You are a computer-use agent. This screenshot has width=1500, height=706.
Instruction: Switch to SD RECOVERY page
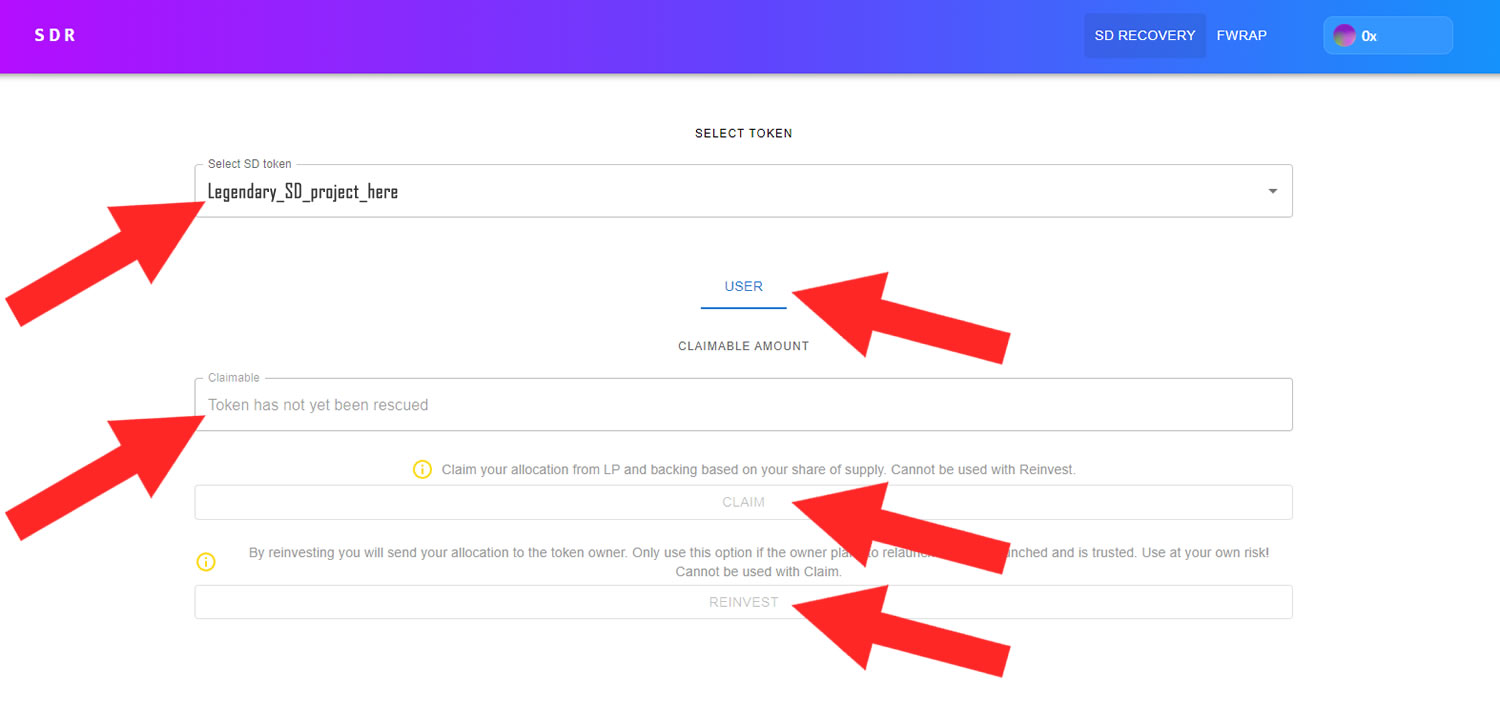coord(1144,36)
